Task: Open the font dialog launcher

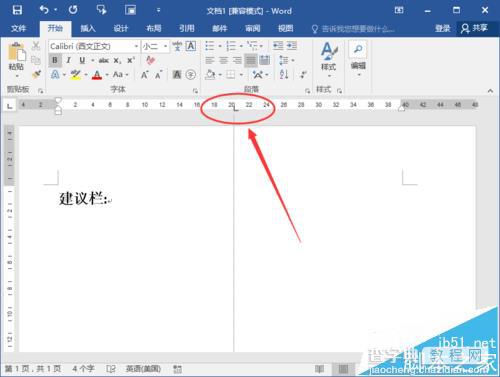Action: [195, 90]
